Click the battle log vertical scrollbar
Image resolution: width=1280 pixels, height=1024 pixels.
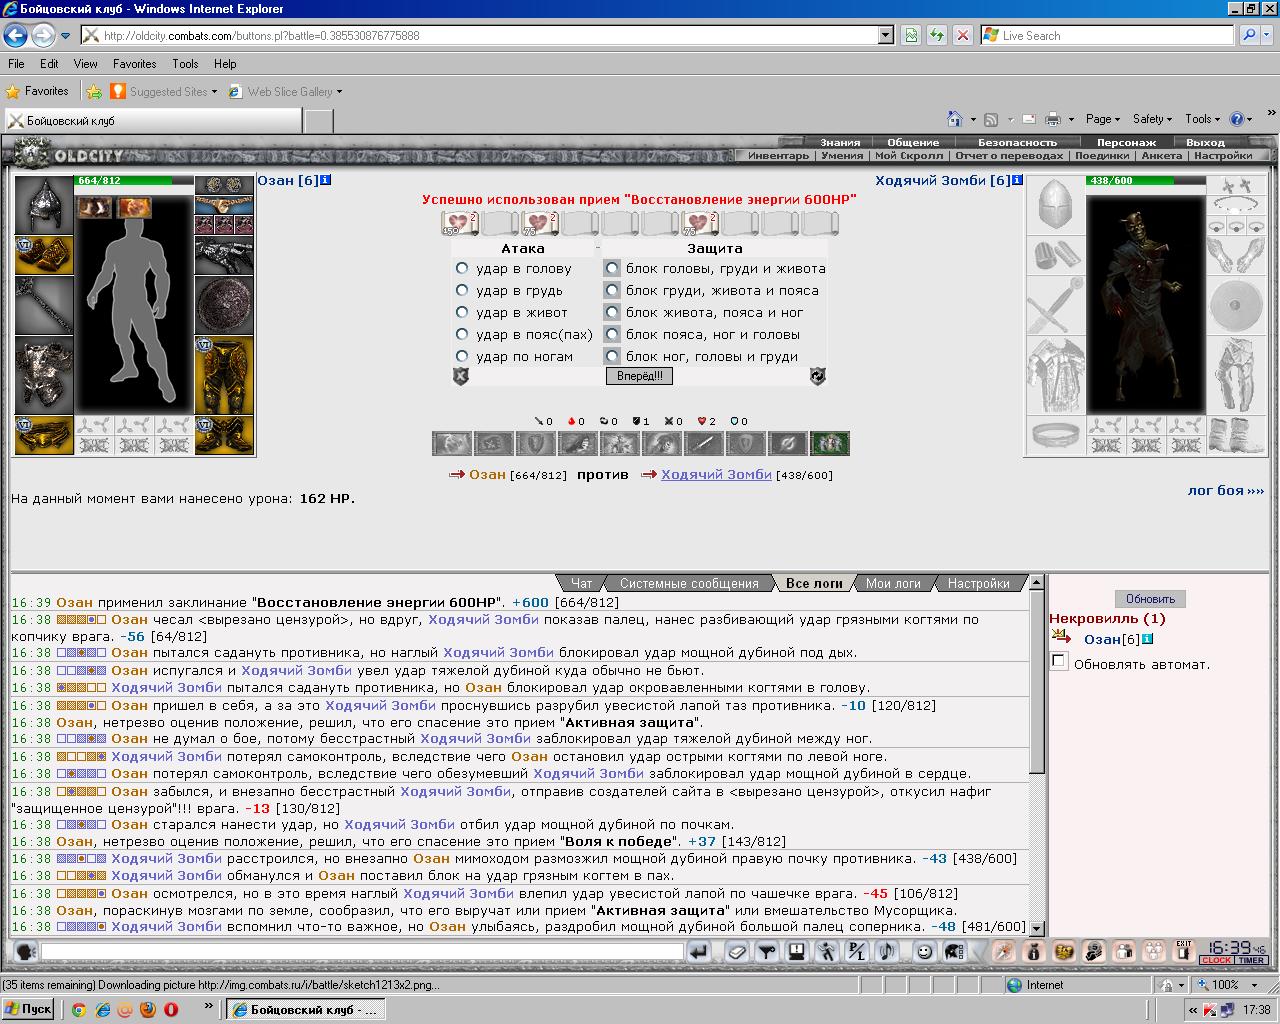click(1037, 756)
